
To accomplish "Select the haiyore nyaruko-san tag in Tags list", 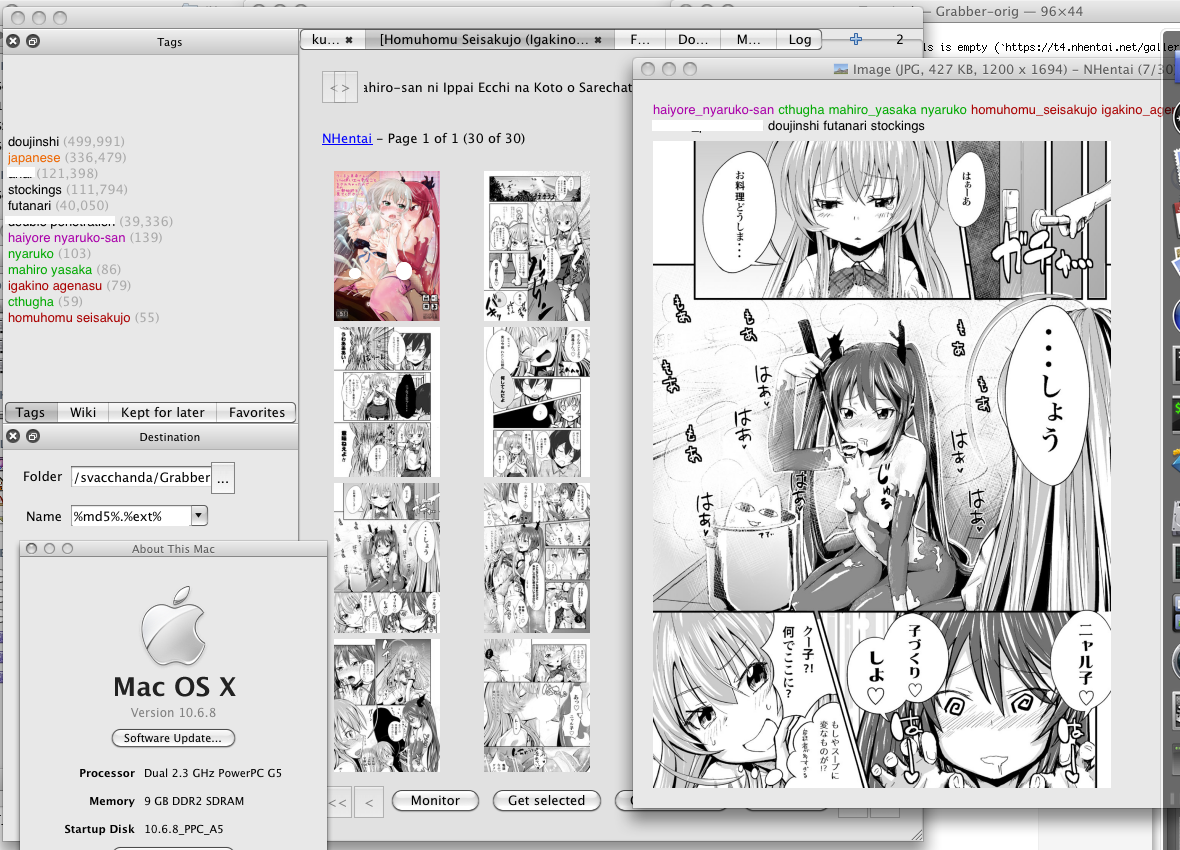I will [x=67, y=237].
